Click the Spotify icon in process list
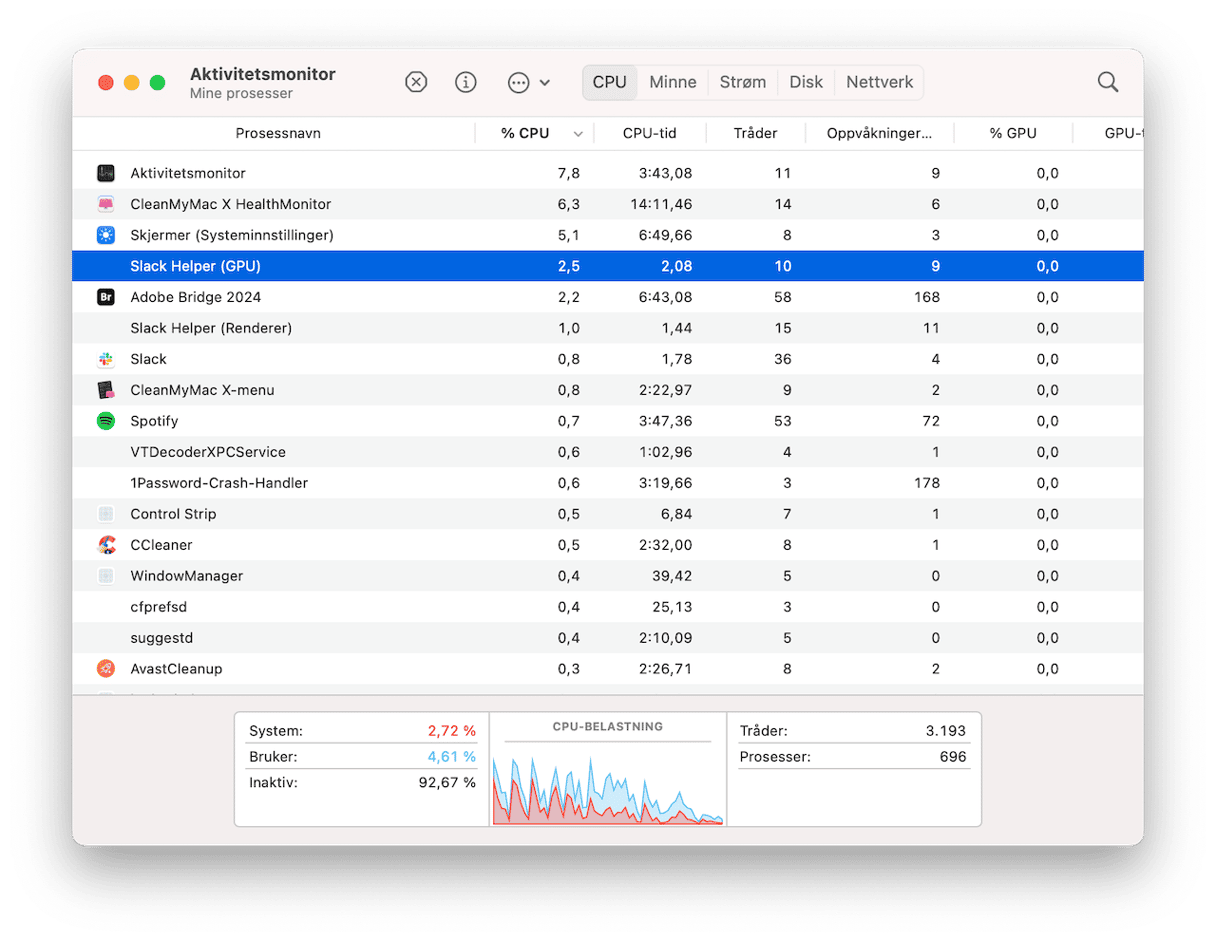The width and height of the screenshot is (1216, 941). pyautogui.click(x=106, y=421)
